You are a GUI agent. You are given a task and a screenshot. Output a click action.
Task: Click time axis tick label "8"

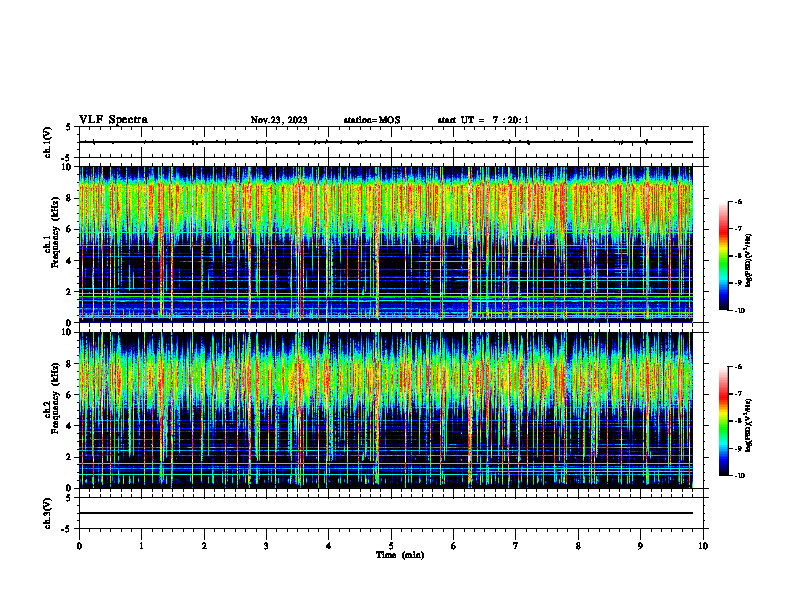[x=578, y=546]
